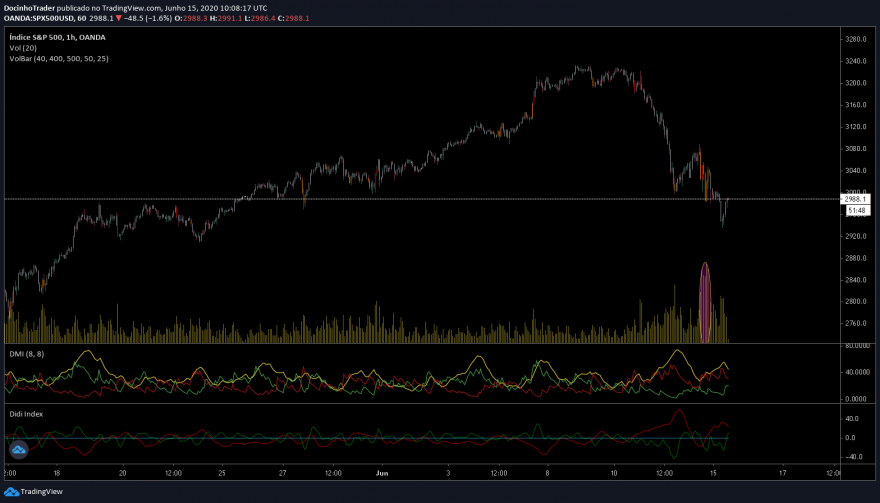This screenshot has height=503, width=880.
Task: Click the current price tag 2988.1 on axis
Action: pyautogui.click(x=855, y=199)
